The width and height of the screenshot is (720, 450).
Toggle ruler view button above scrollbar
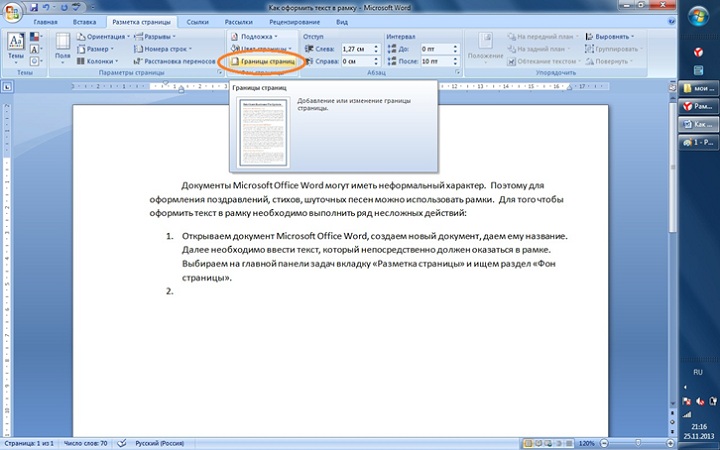(673, 86)
